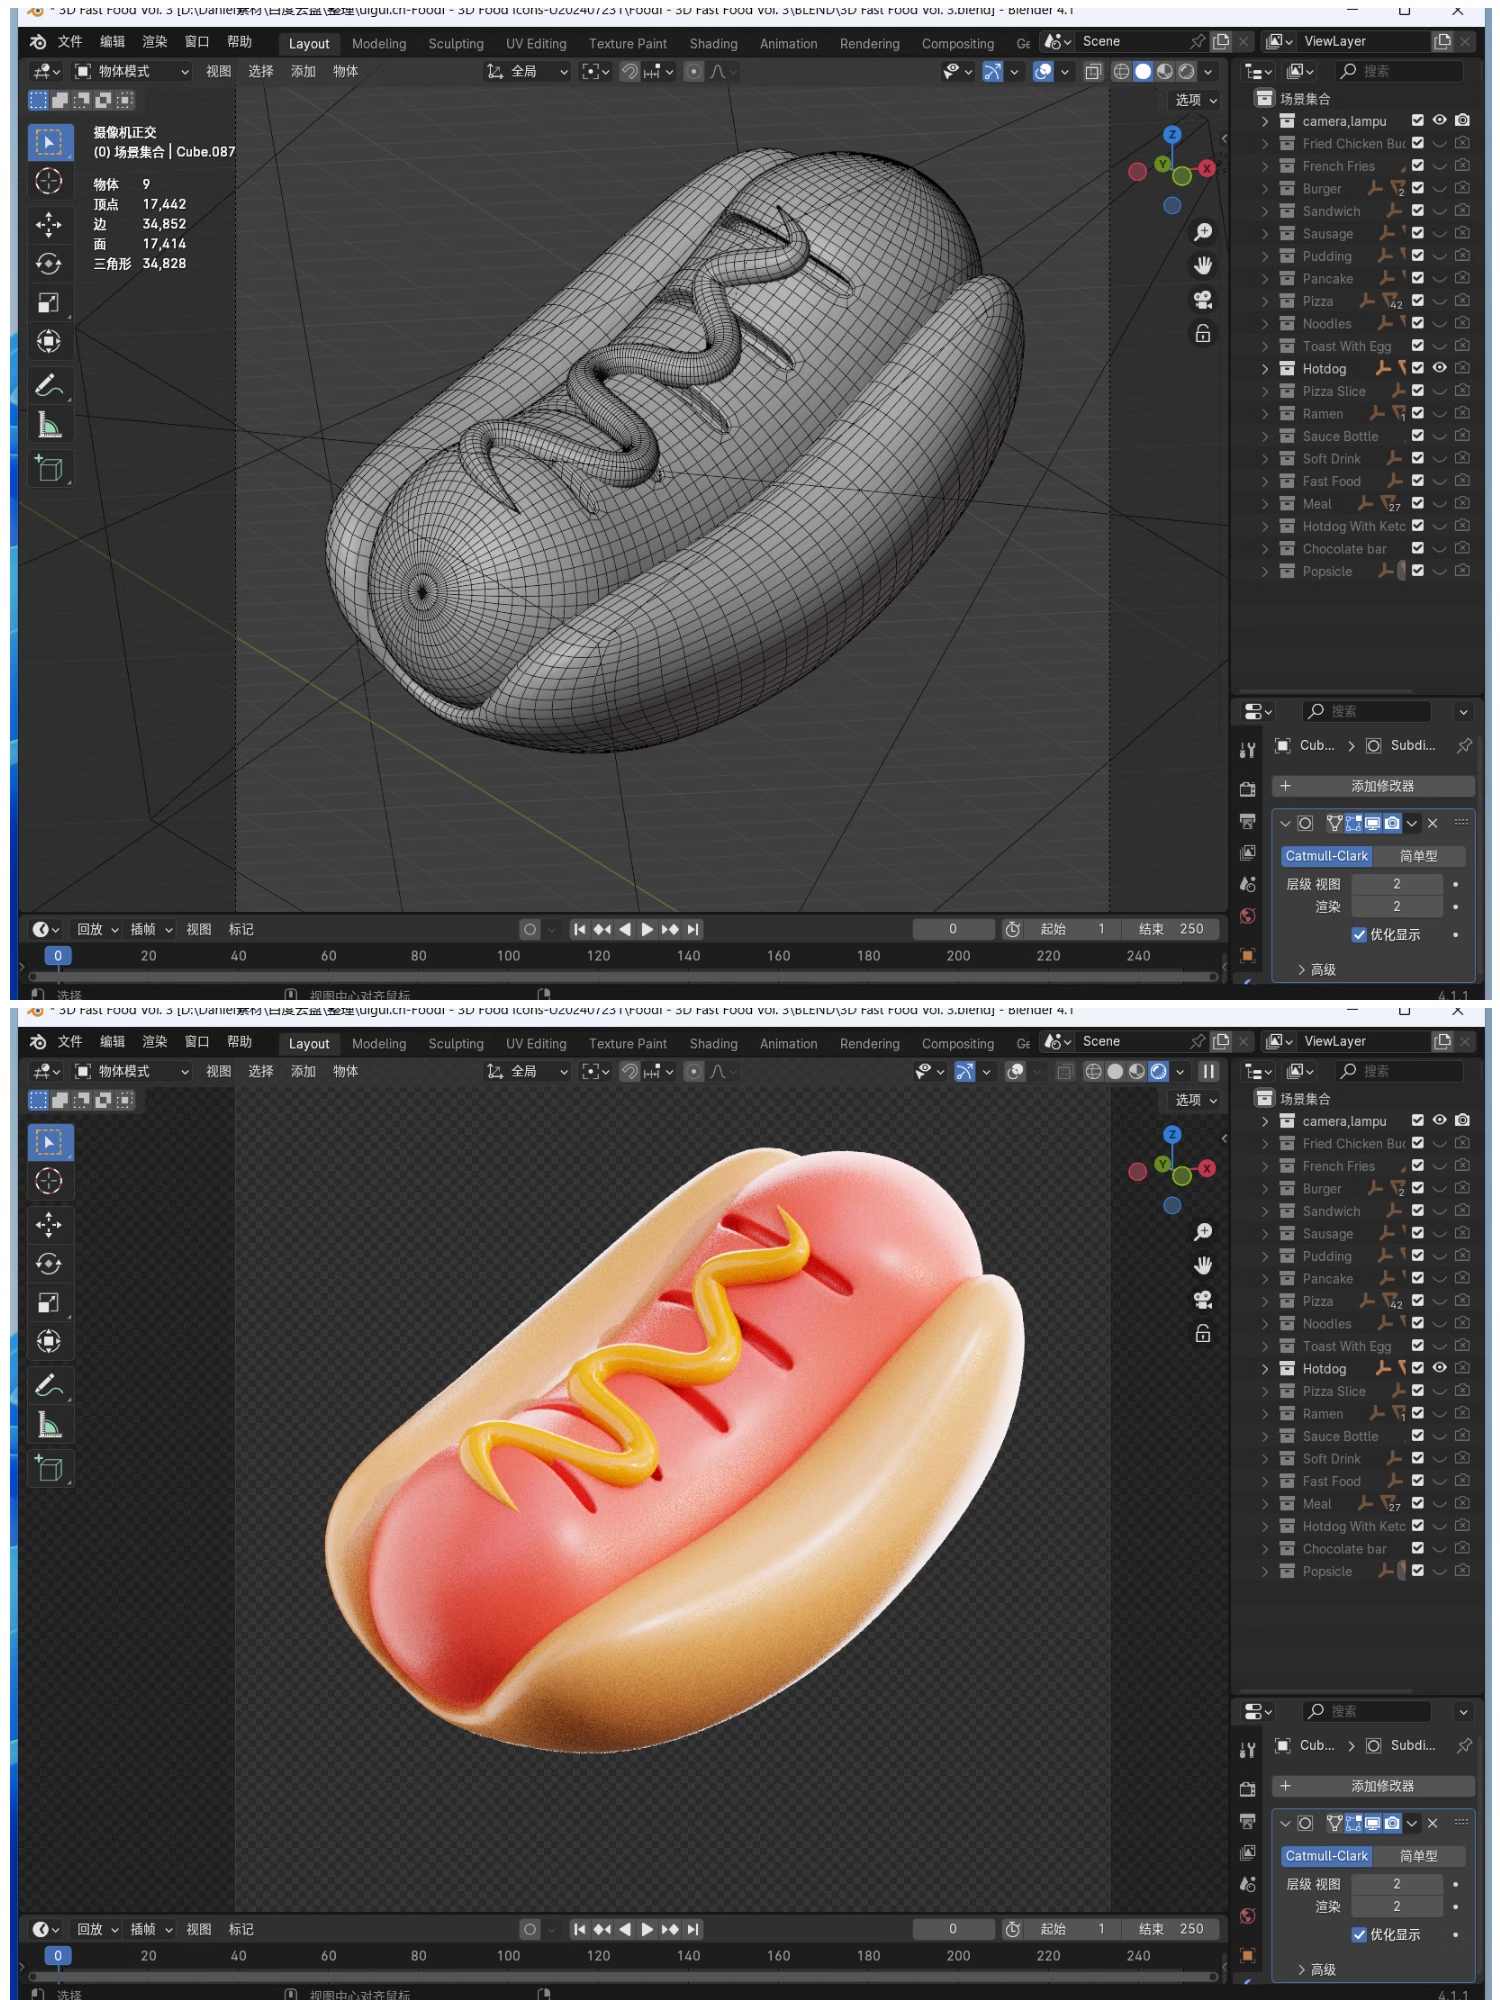Switch to solid shading in top window
Screen dimensions: 1500x2000
(1143, 71)
